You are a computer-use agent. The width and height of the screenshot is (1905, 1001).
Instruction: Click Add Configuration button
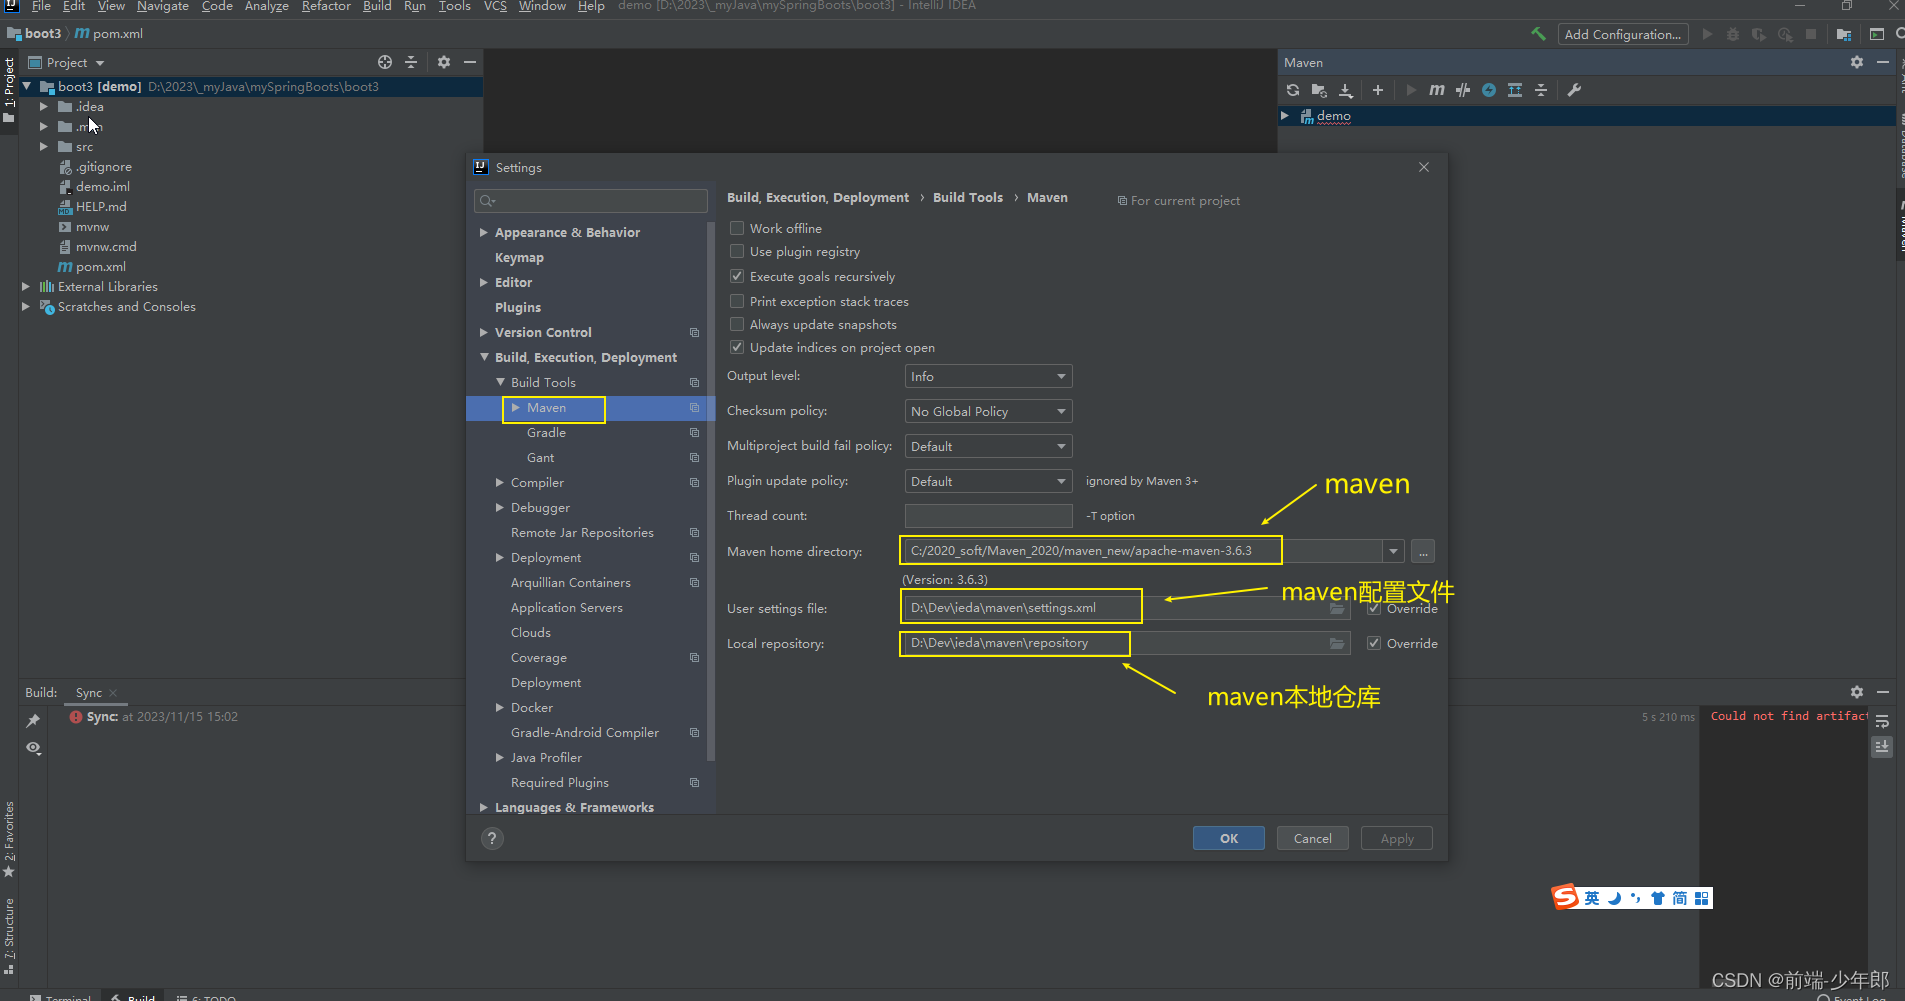[1623, 34]
